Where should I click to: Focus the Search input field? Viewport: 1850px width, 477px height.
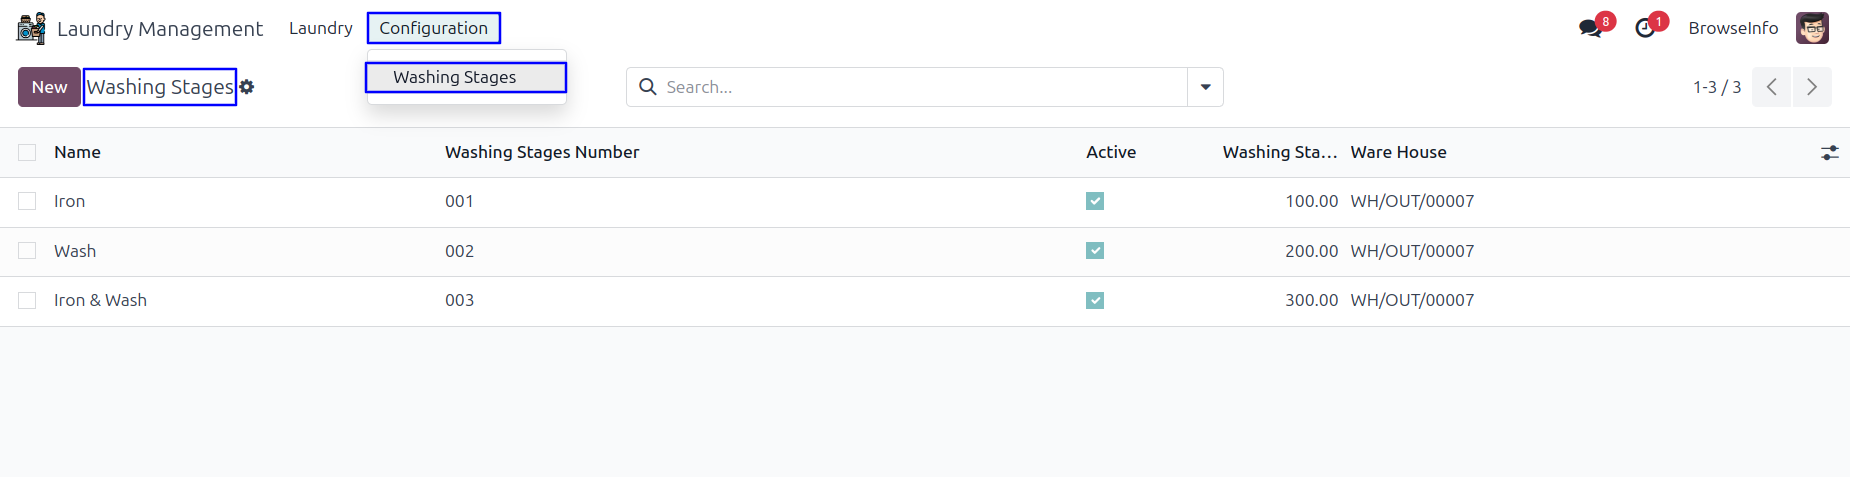coord(920,87)
